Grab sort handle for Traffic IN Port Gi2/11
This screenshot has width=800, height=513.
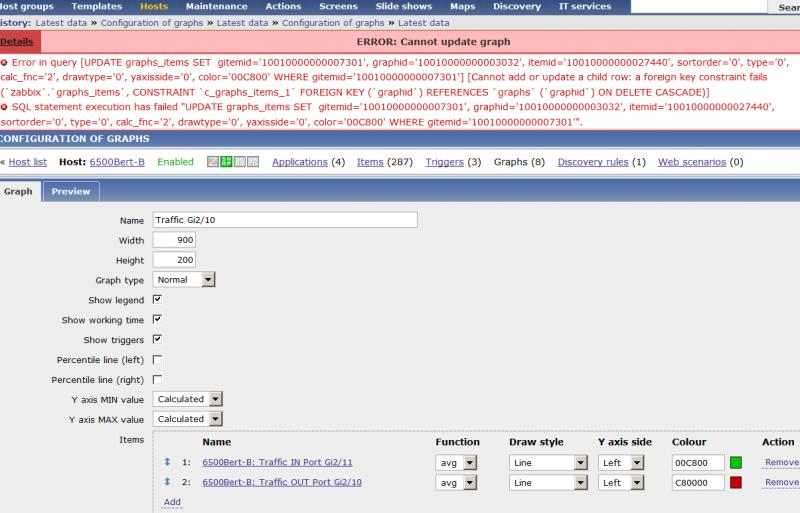pos(167,462)
